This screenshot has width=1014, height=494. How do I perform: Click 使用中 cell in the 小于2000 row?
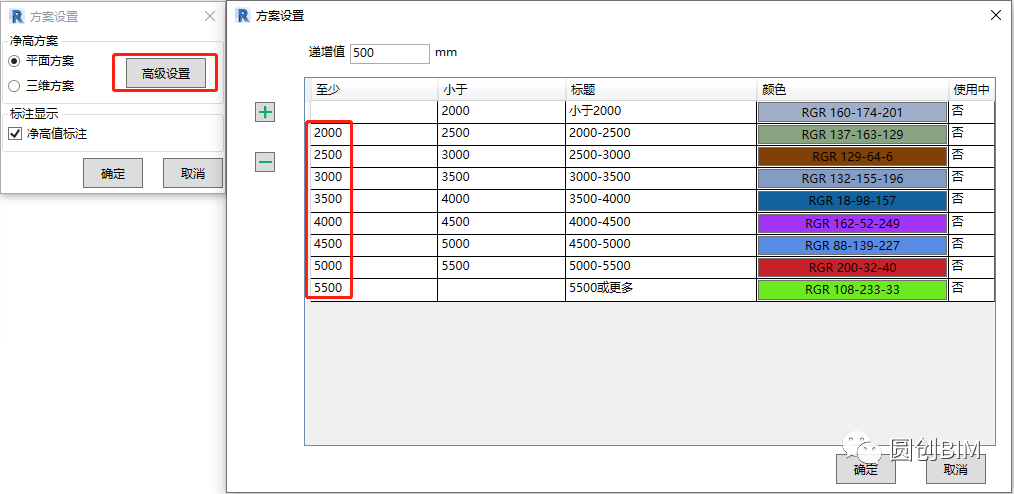coord(971,112)
